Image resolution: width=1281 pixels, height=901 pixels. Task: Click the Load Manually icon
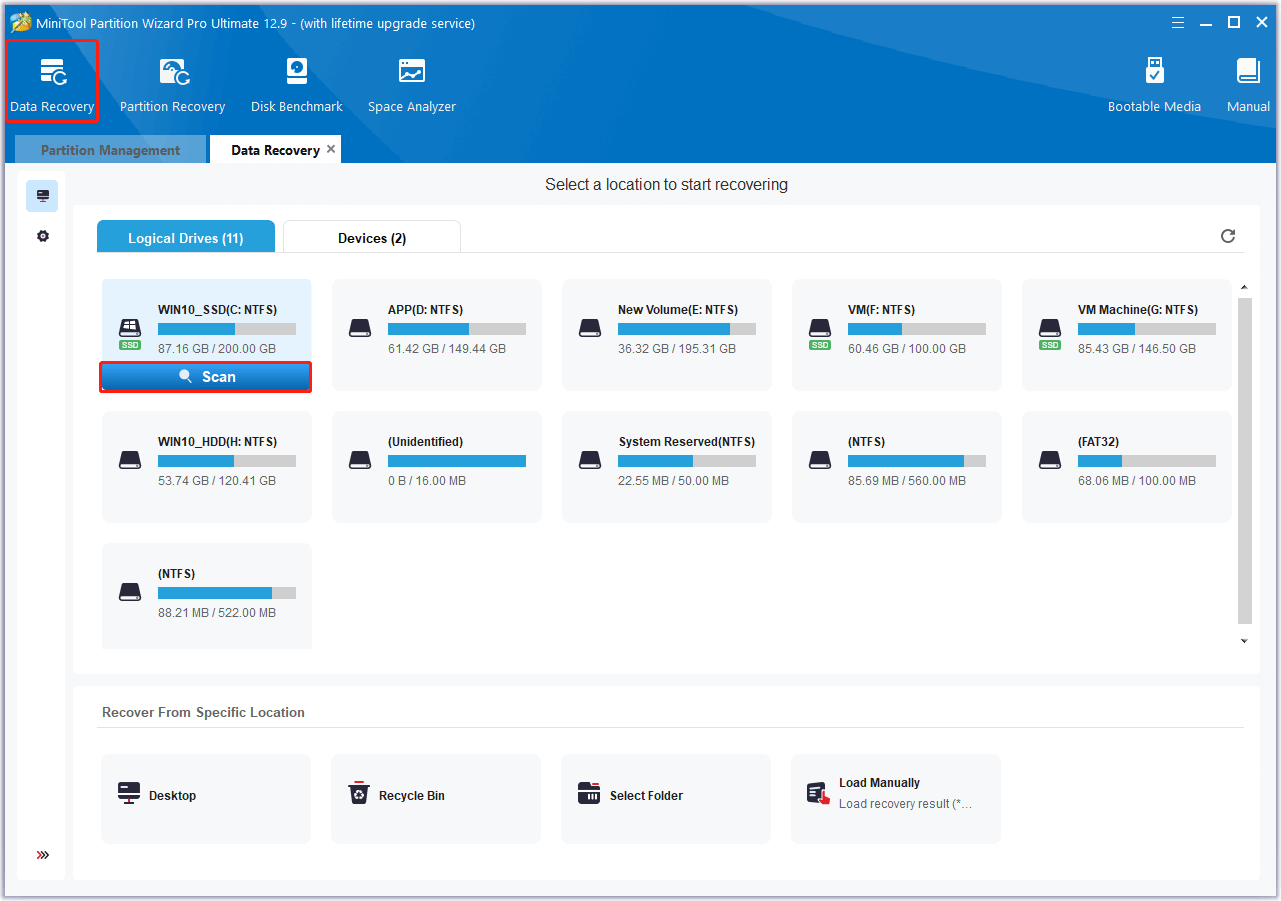pyautogui.click(x=818, y=794)
